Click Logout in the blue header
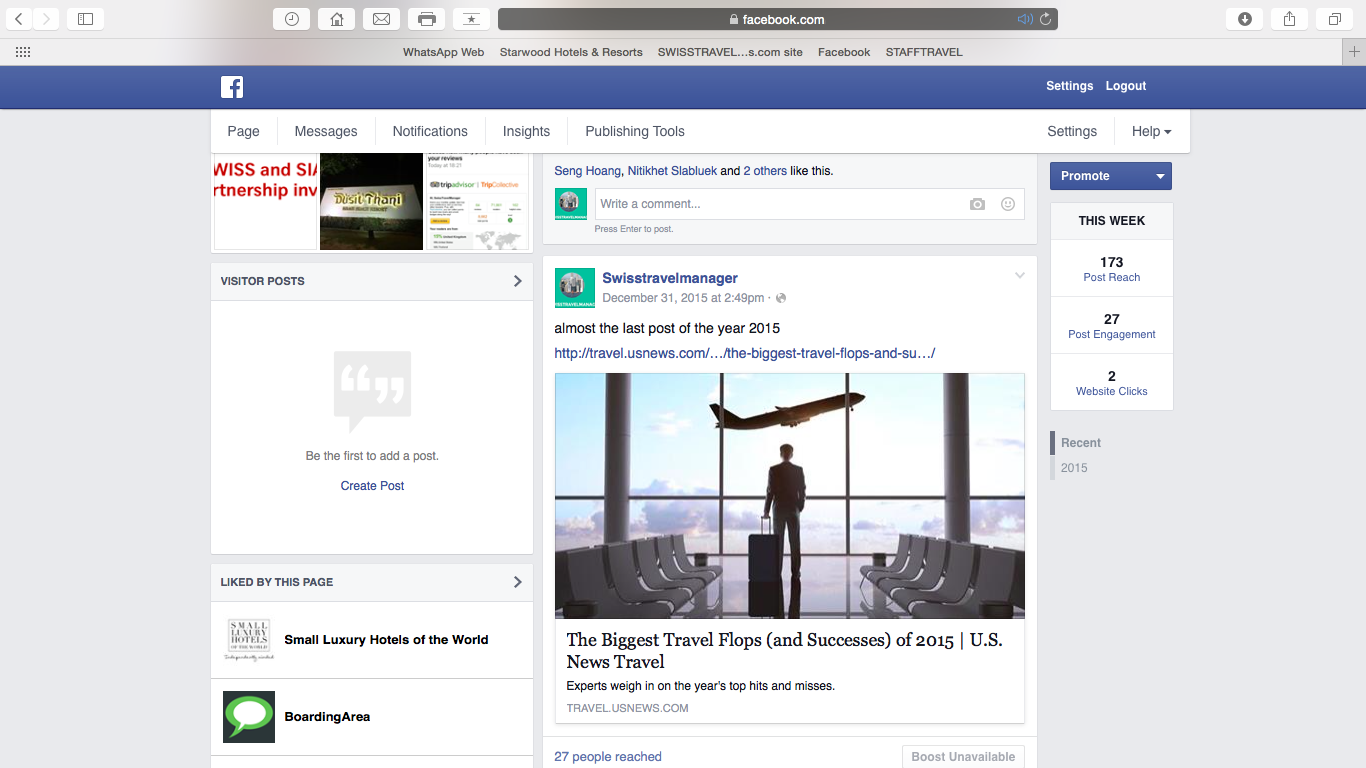 pyautogui.click(x=1125, y=86)
